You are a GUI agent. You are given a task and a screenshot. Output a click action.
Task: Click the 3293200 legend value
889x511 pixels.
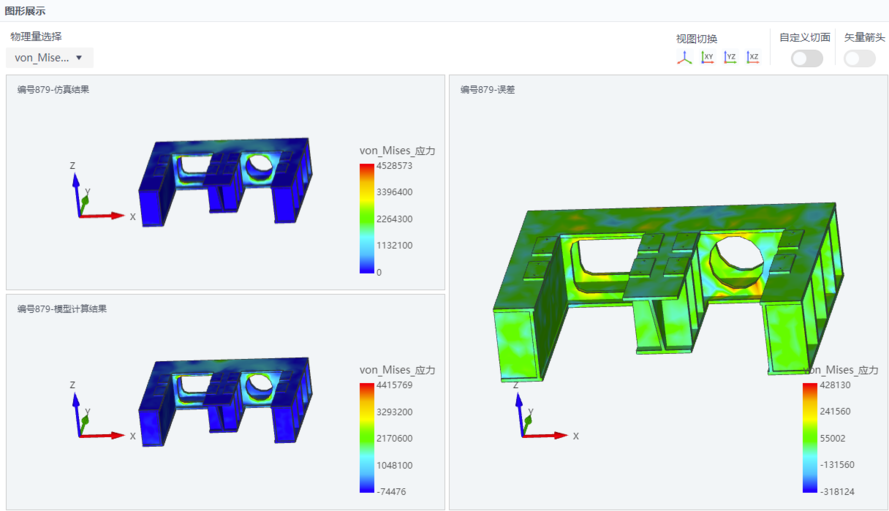pos(394,412)
